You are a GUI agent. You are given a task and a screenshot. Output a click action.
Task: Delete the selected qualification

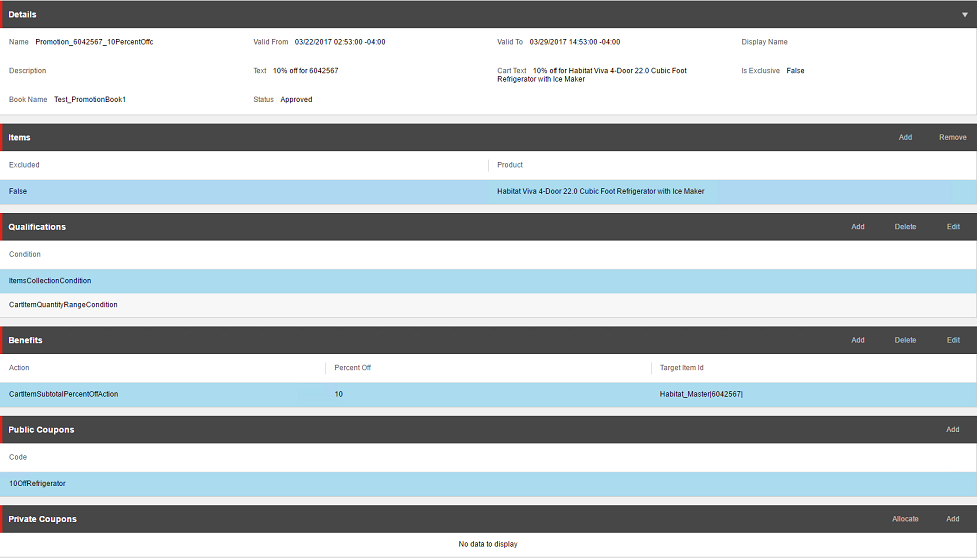pos(905,227)
